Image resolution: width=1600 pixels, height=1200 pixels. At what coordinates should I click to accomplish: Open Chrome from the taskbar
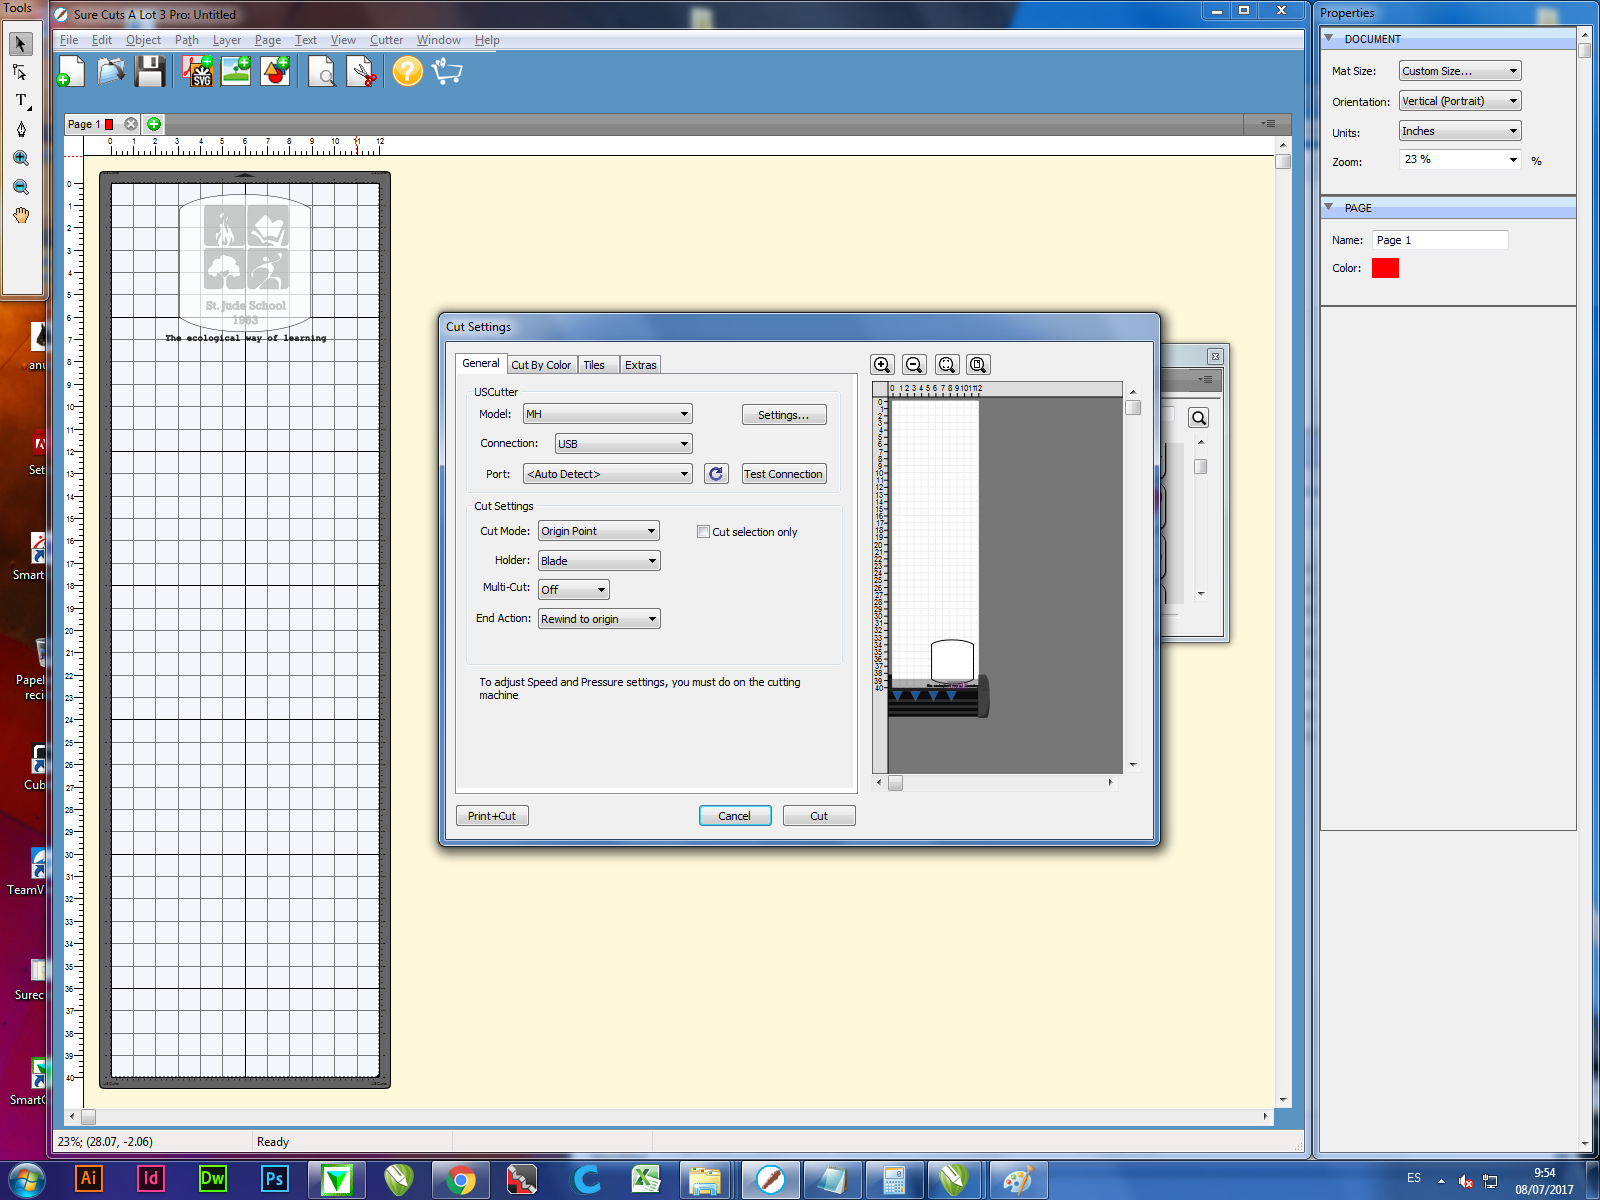(x=460, y=1180)
